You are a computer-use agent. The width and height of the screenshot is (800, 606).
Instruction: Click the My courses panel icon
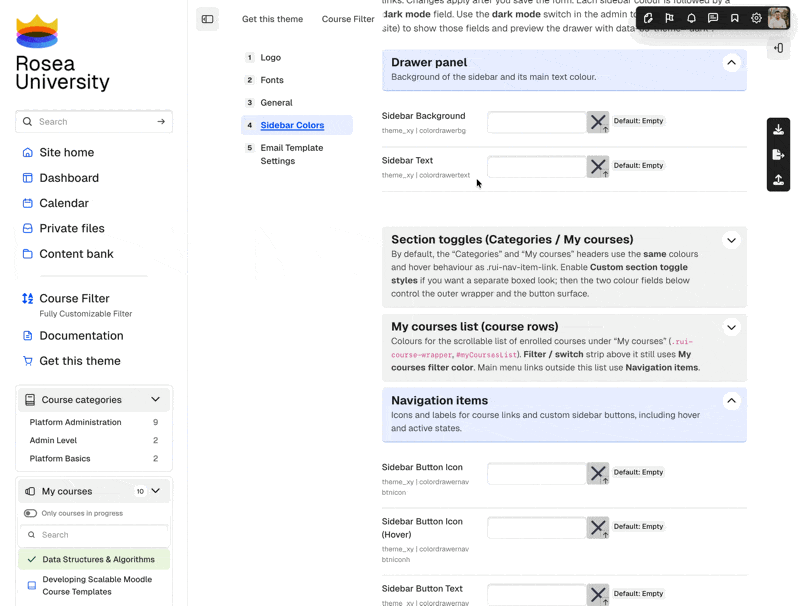[30, 491]
